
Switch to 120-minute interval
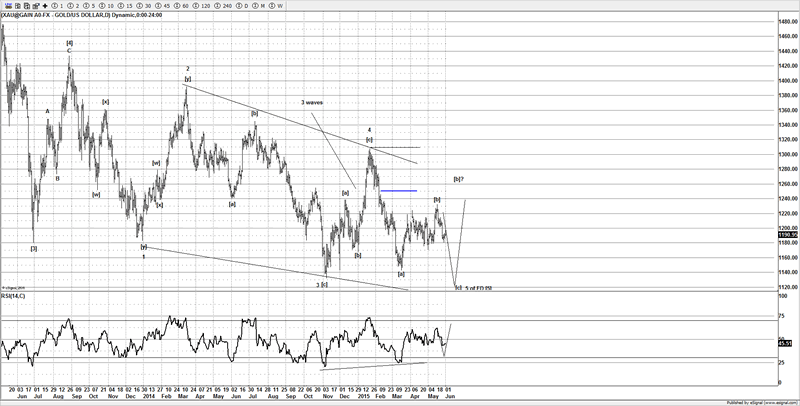(202, 6)
